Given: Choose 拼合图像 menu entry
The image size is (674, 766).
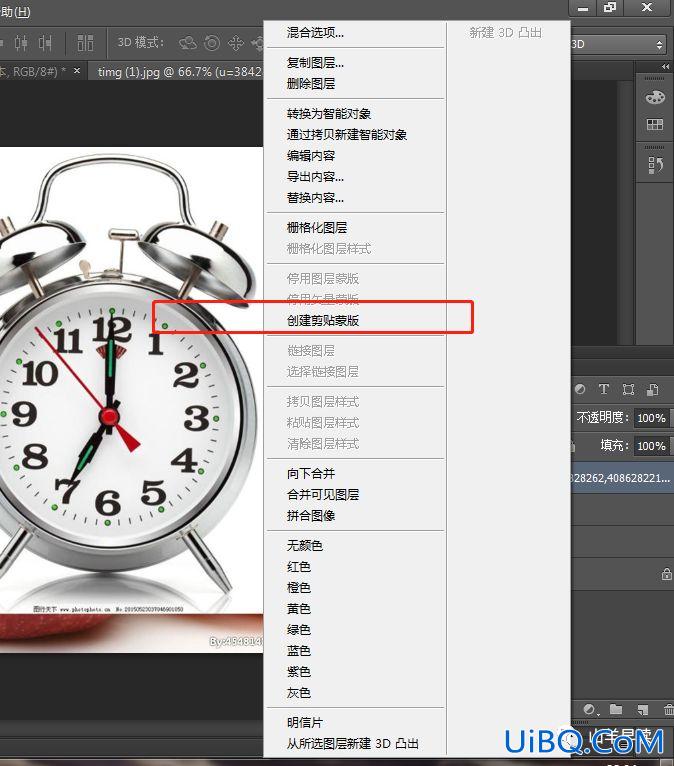Looking at the screenshot, I should click(355, 515).
